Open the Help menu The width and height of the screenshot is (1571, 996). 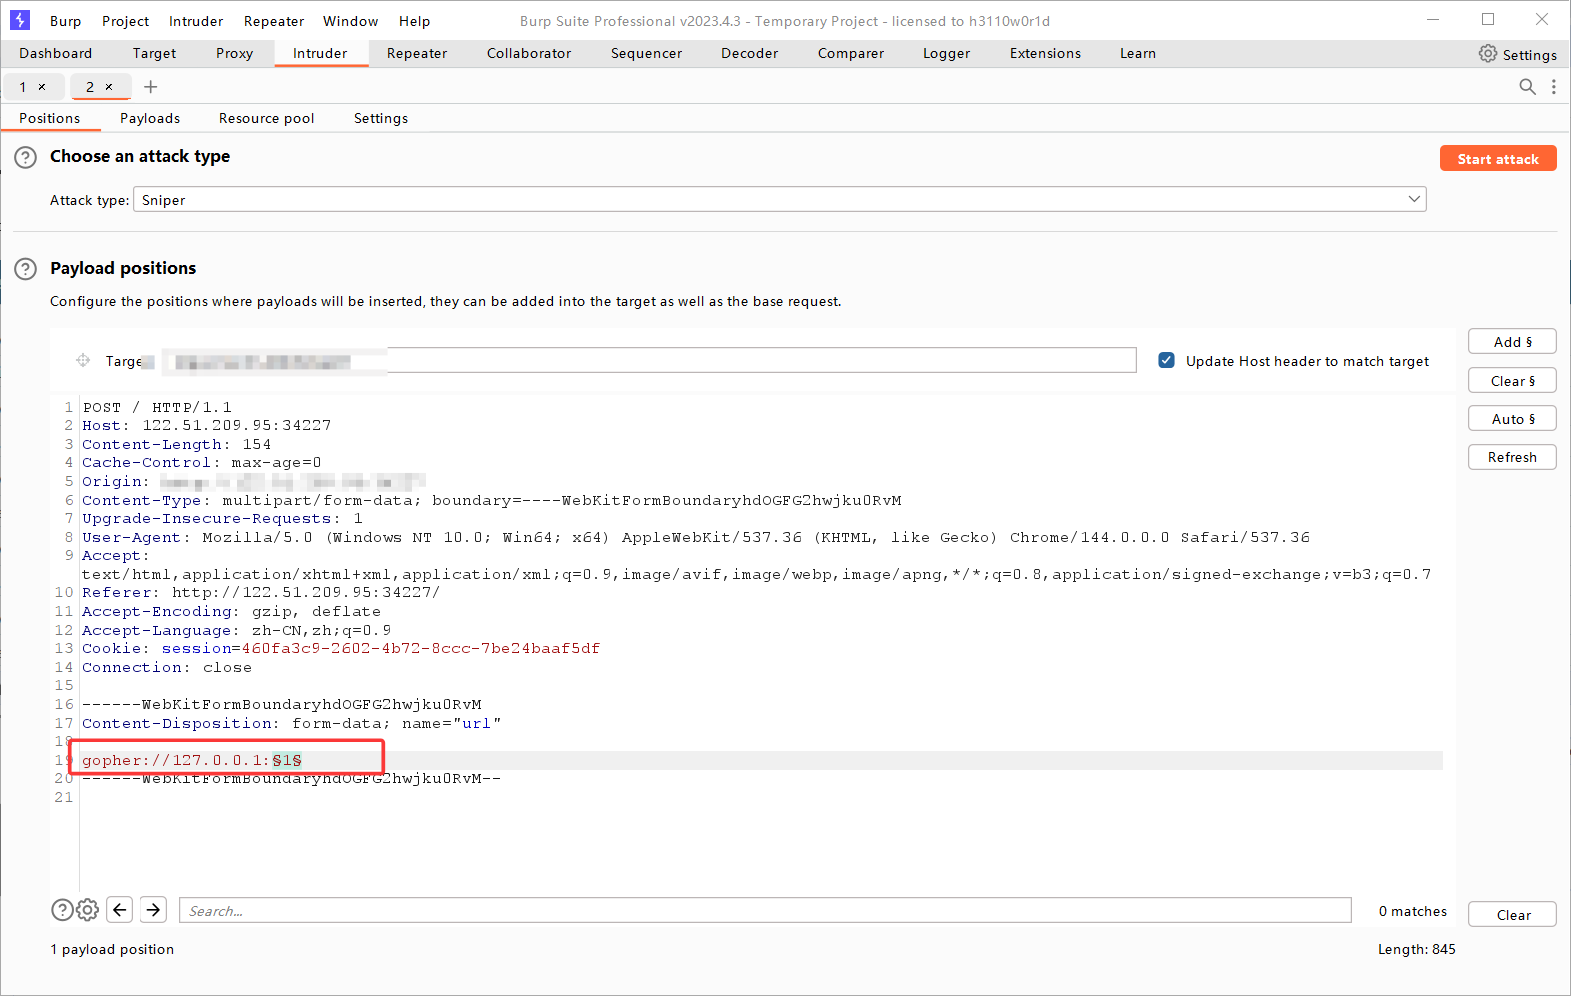pos(414,21)
